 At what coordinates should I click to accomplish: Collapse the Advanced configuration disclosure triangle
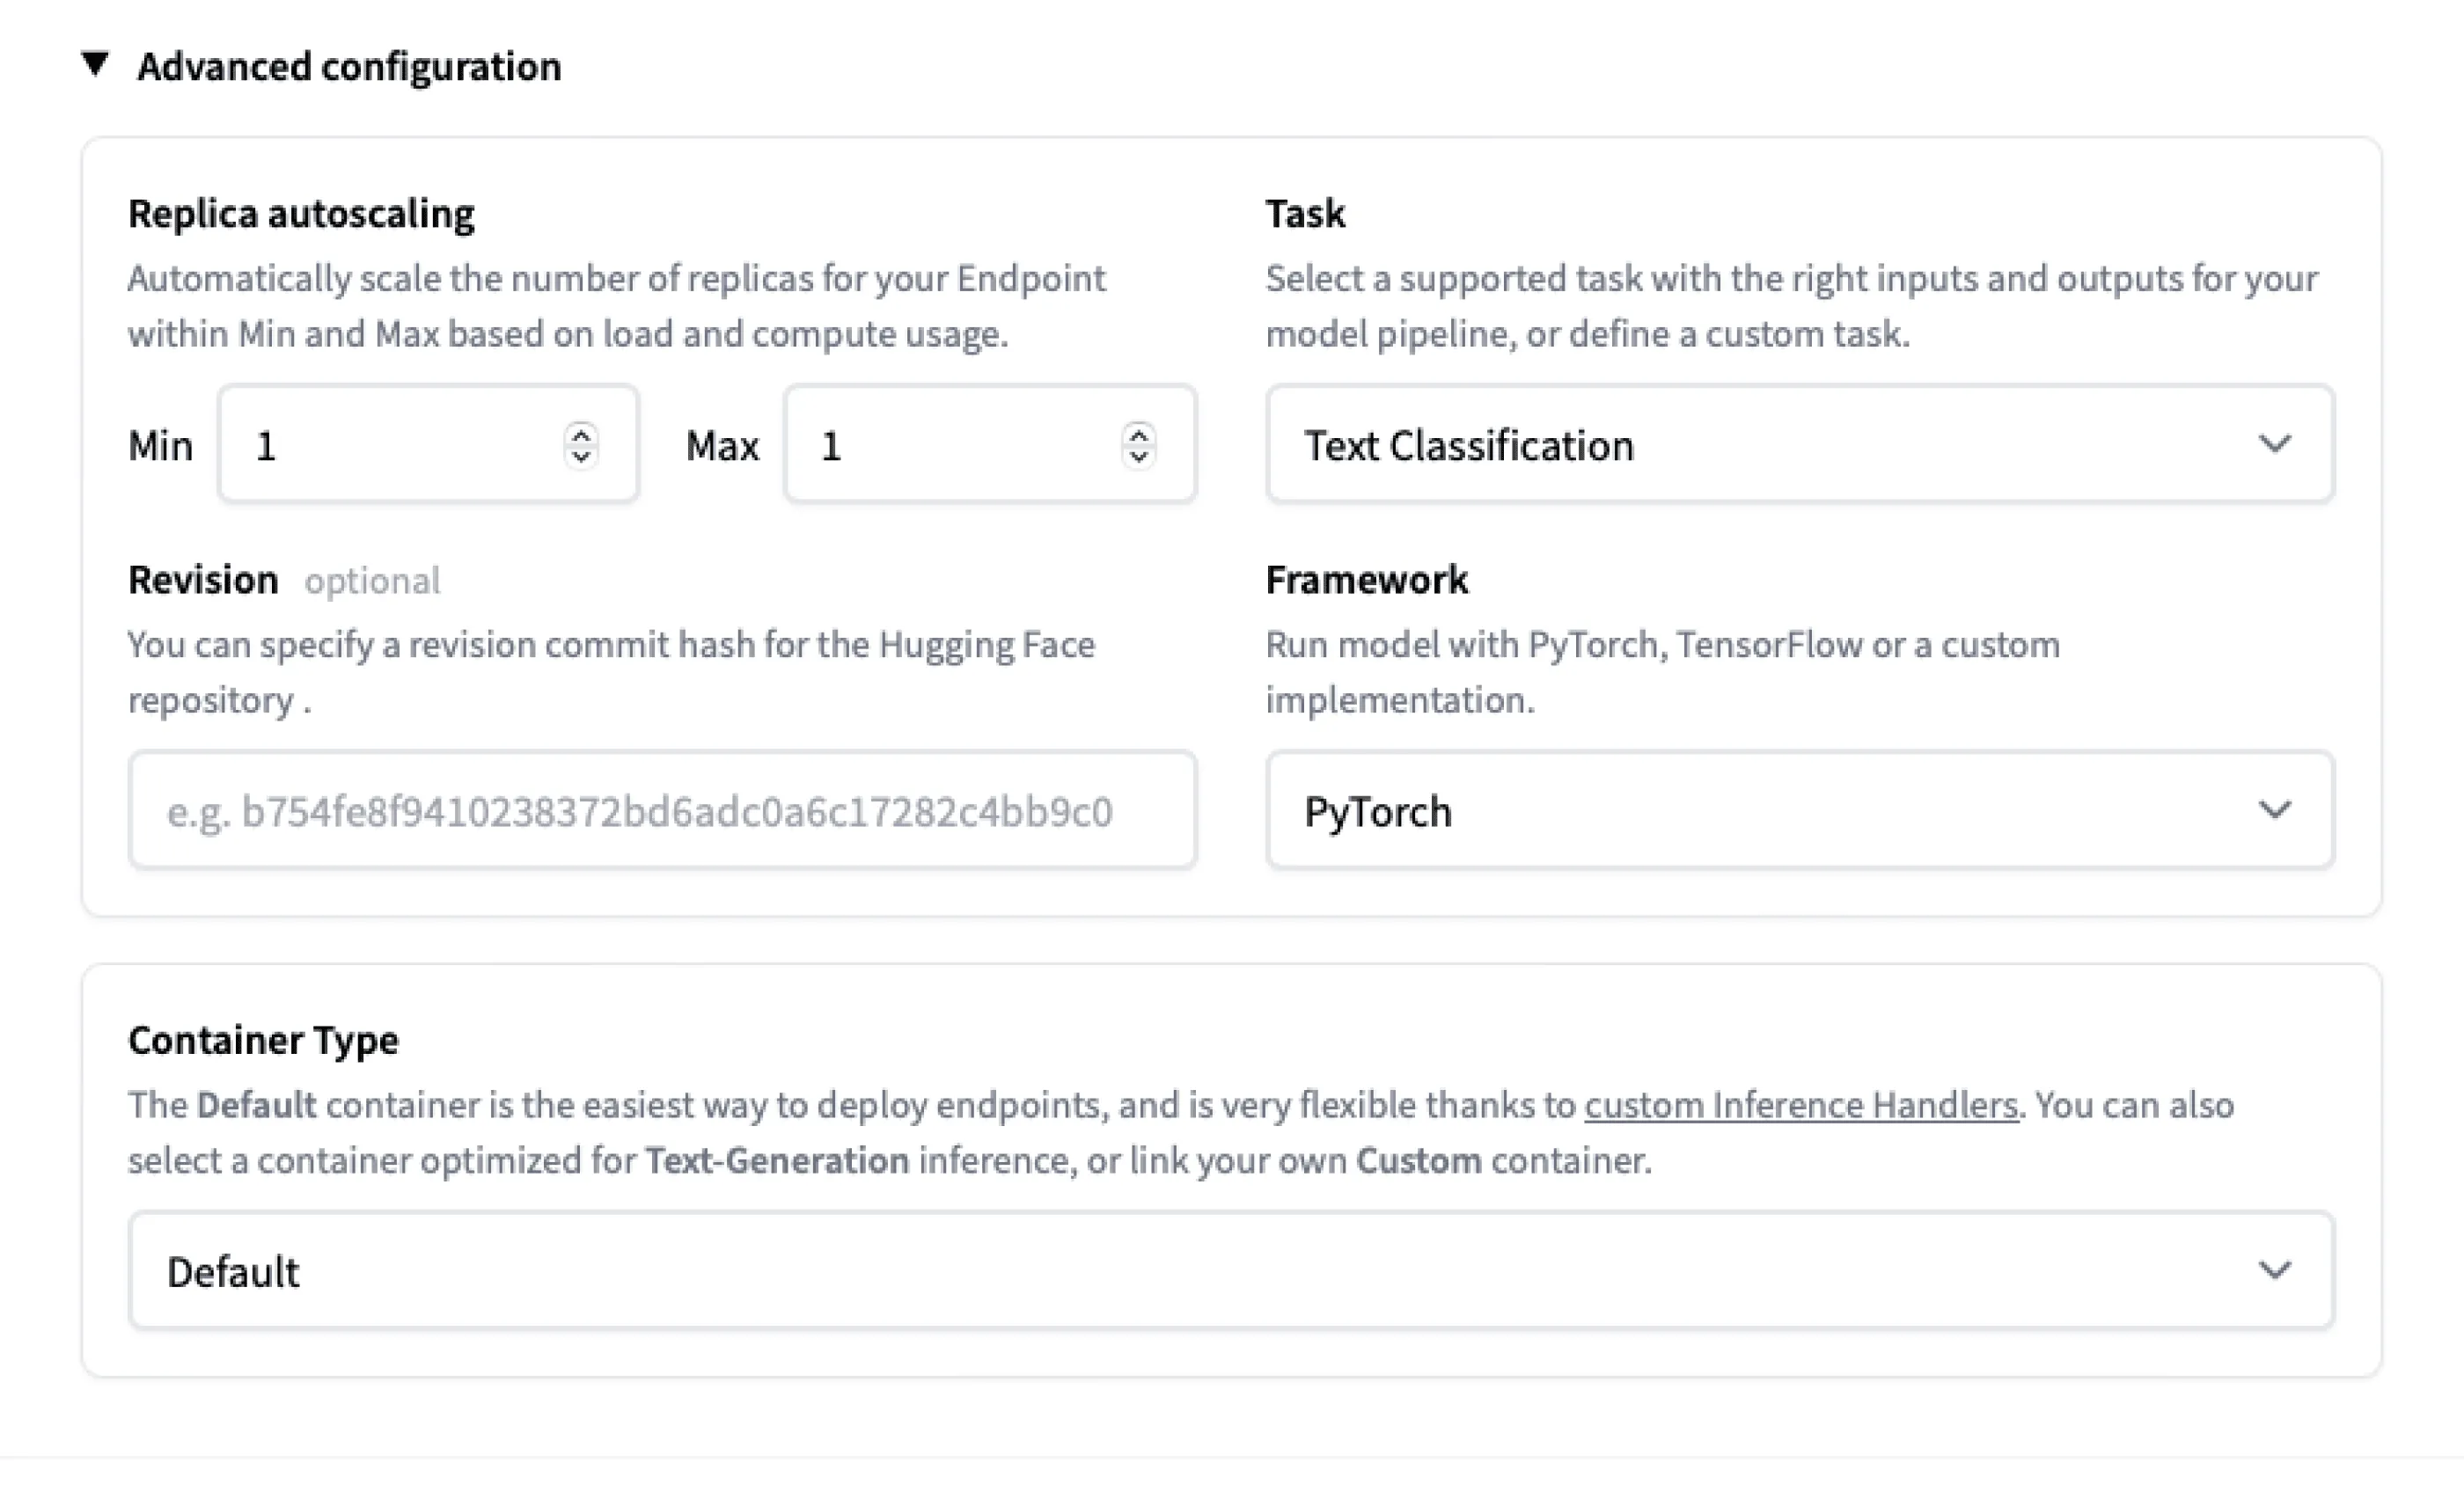pyautogui.click(x=95, y=64)
